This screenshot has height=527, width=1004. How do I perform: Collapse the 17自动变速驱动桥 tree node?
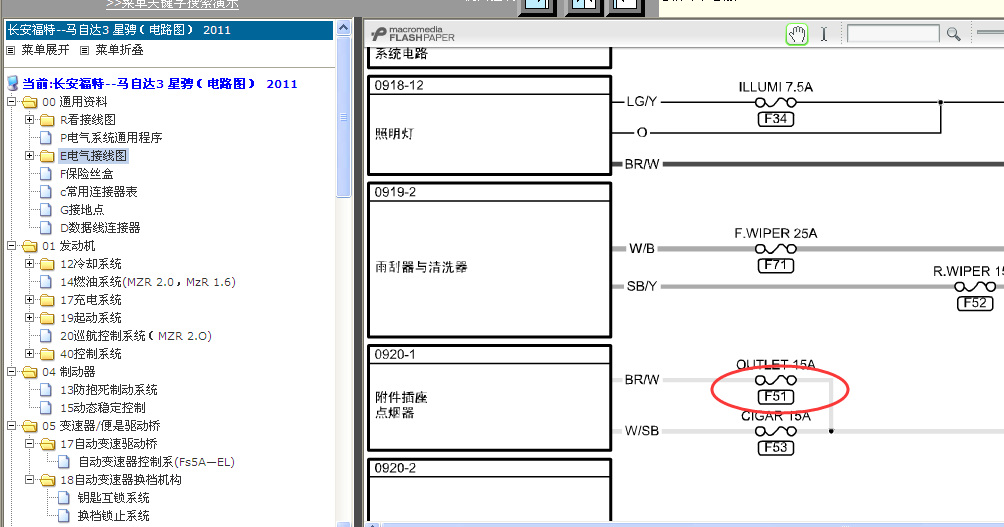click(29, 443)
